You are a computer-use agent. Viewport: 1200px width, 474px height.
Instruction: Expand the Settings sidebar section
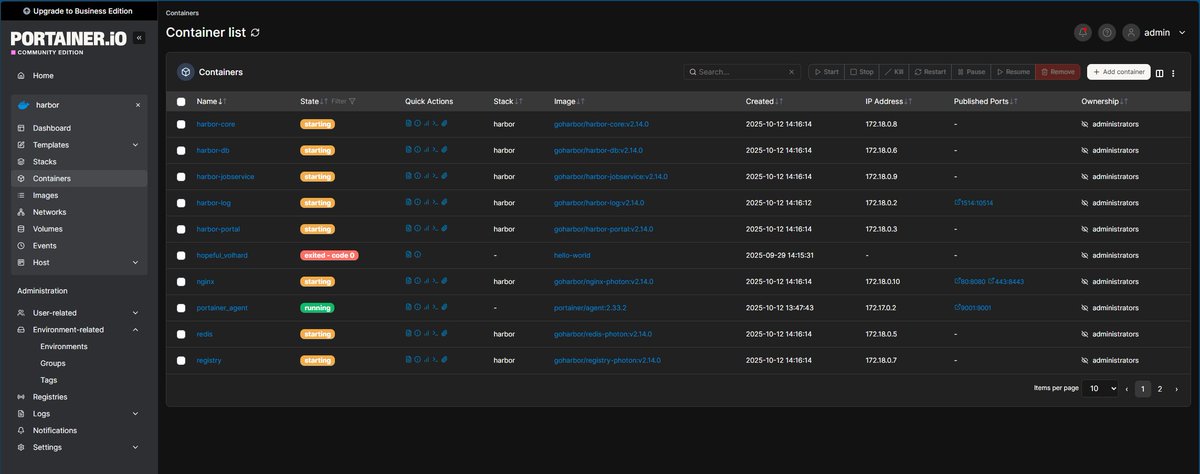136,447
